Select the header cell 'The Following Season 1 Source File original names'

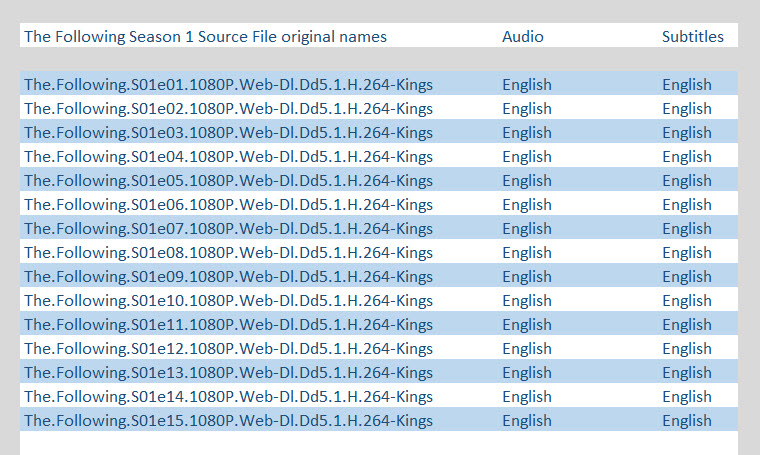tap(206, 37)
